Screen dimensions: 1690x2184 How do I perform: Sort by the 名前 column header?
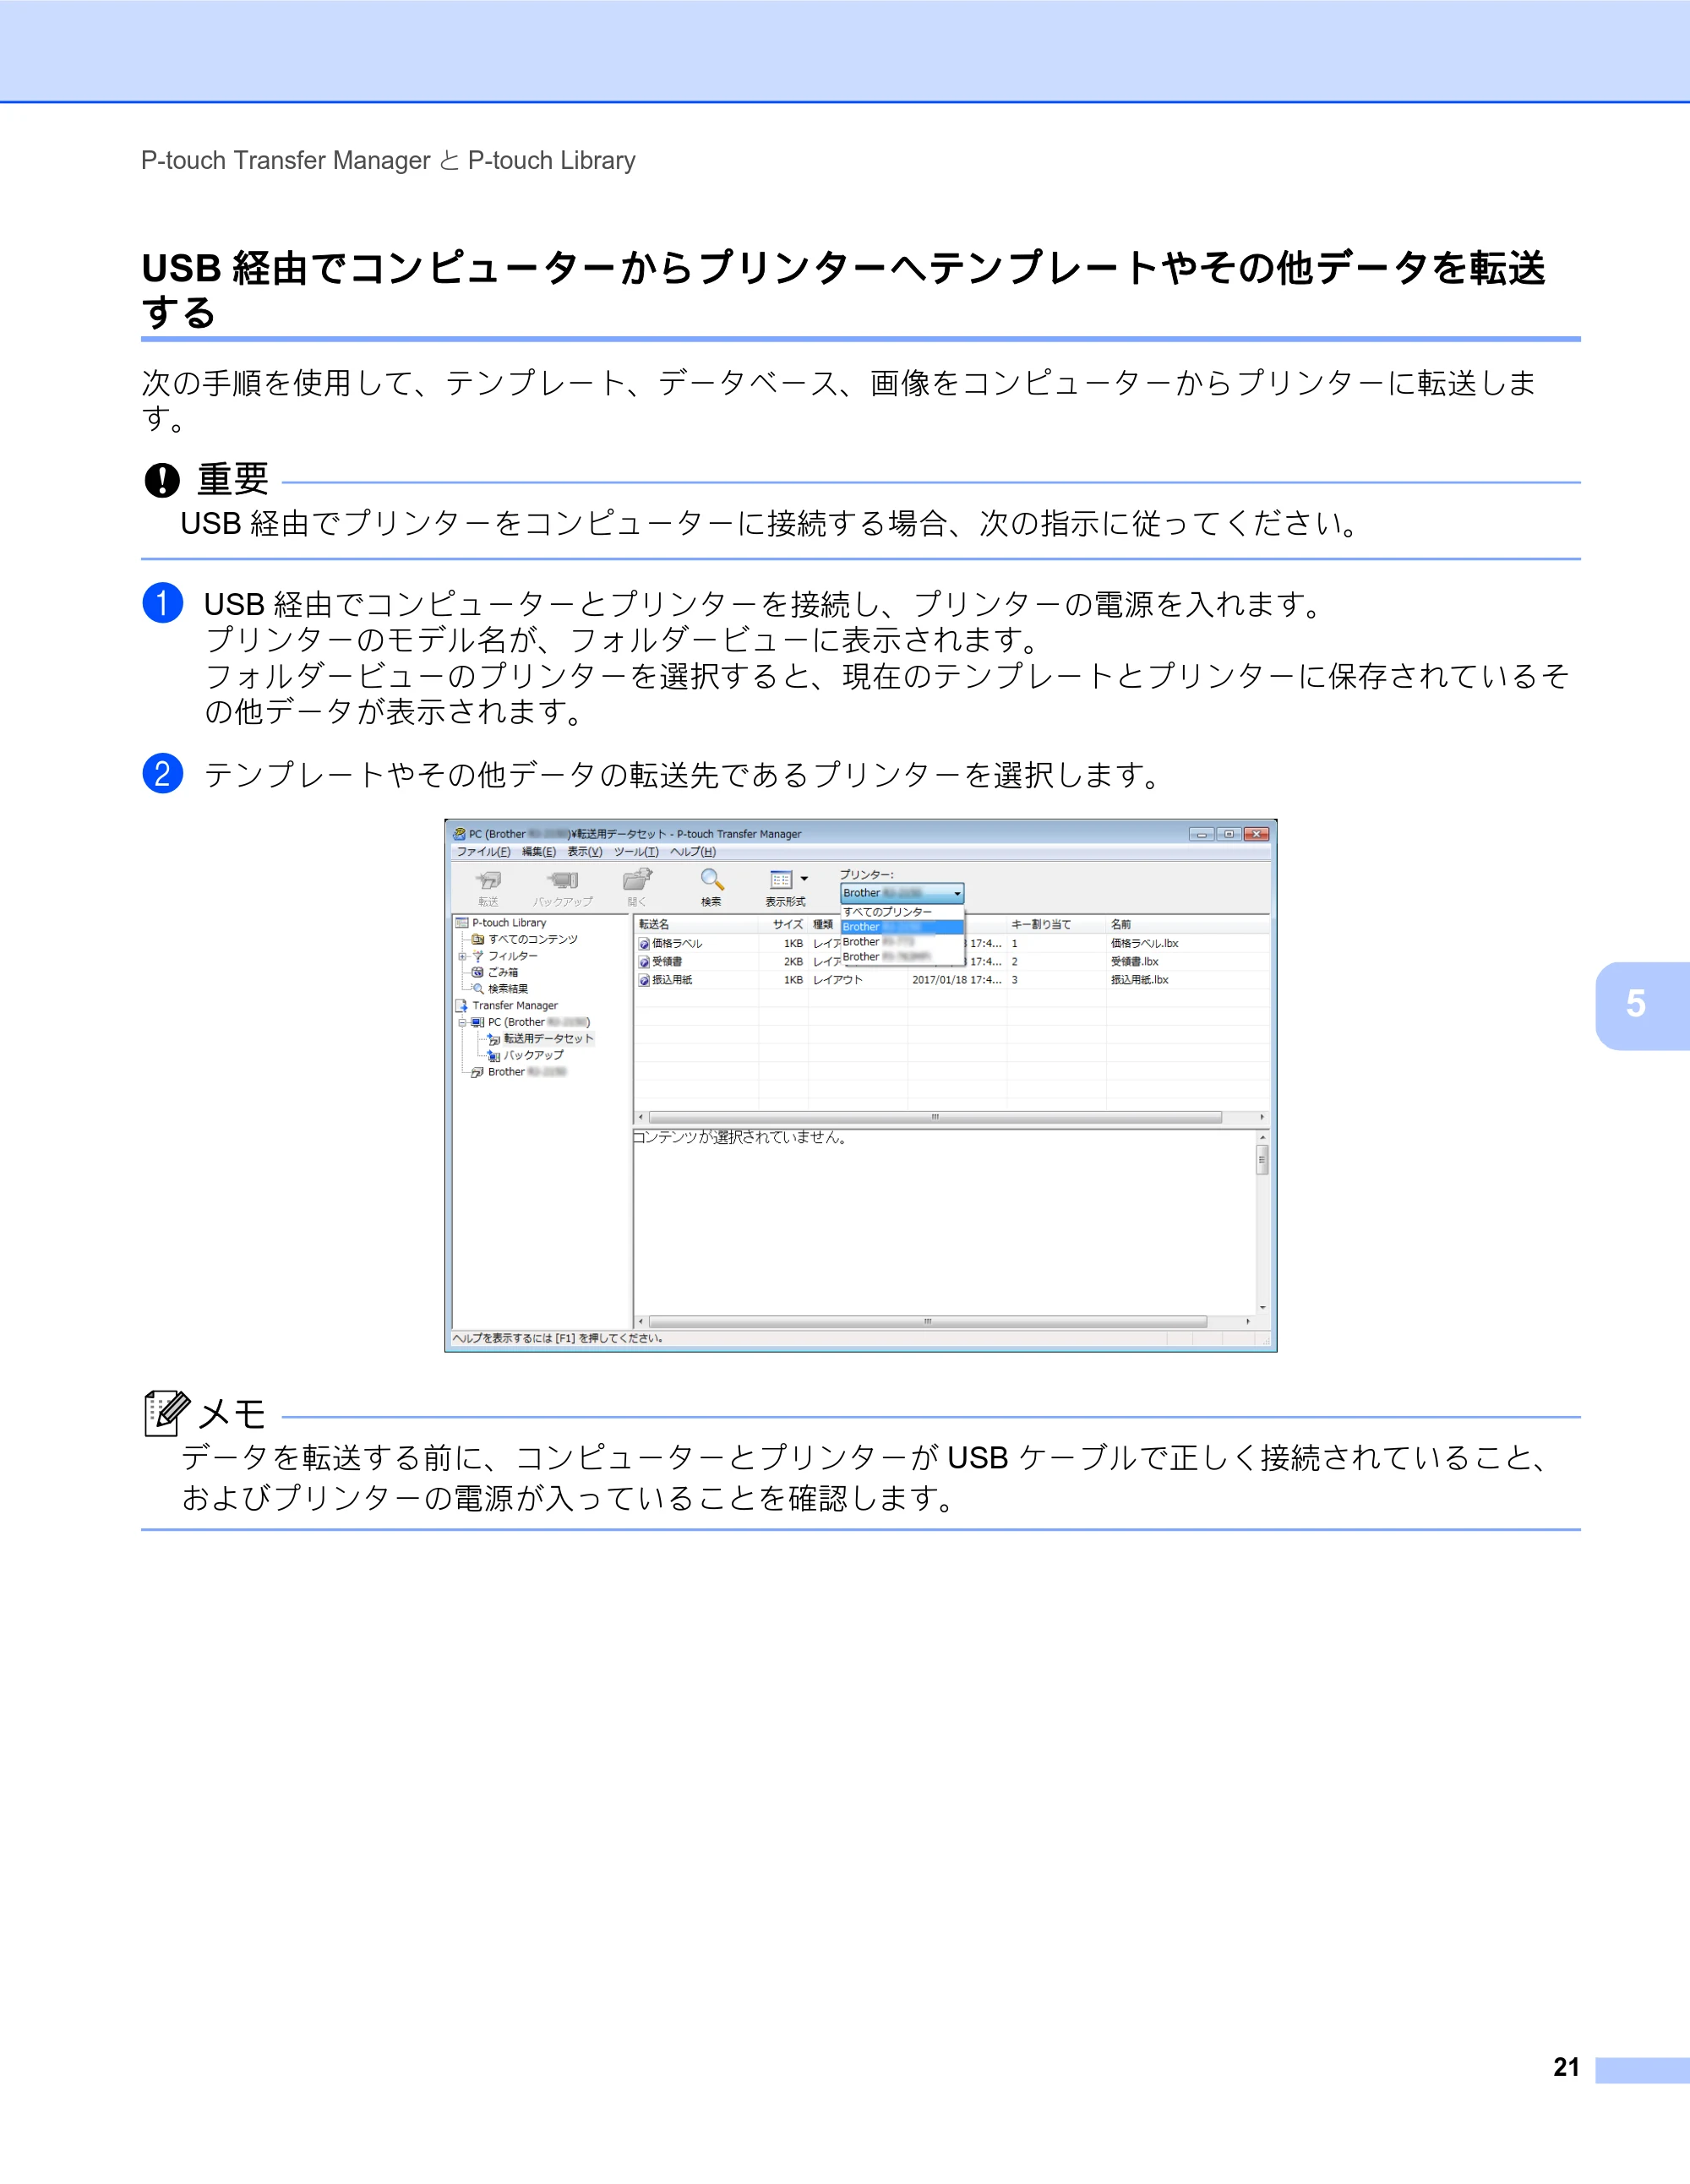tap(1188, 925)
